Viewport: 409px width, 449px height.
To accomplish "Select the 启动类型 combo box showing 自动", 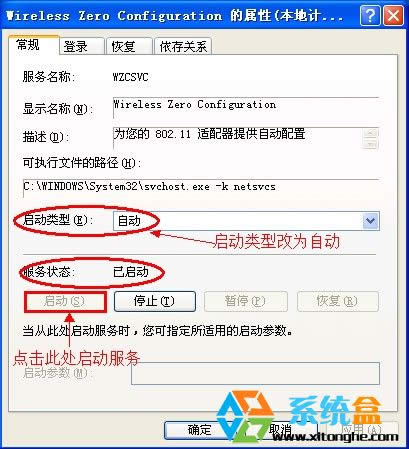I will (246, 220).
